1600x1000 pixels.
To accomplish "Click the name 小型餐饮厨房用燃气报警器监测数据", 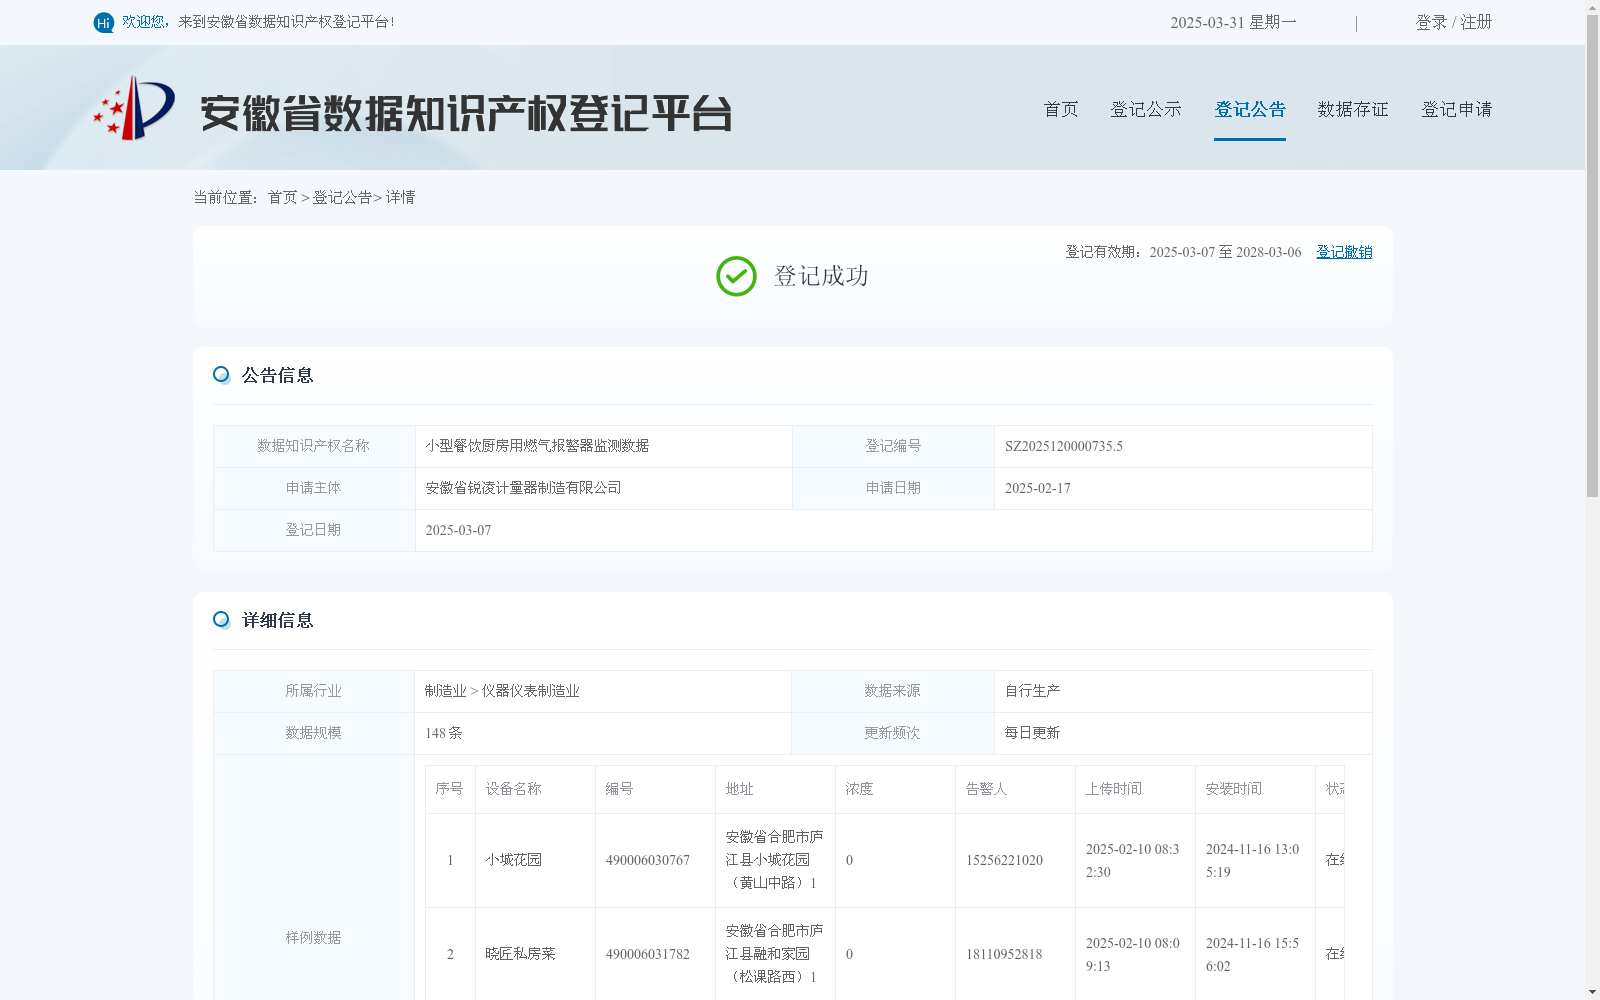I will tap(537, 446).
